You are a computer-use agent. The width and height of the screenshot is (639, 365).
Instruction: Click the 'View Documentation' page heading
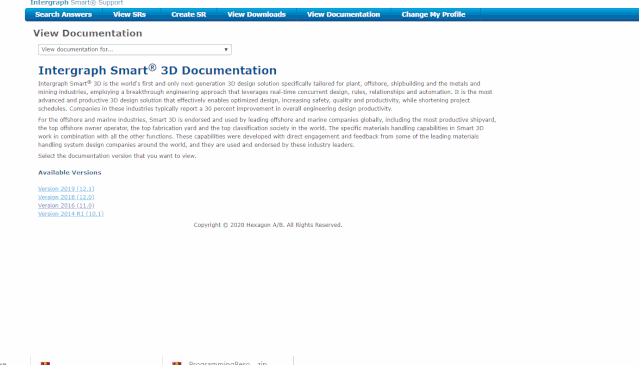point(88,33)
